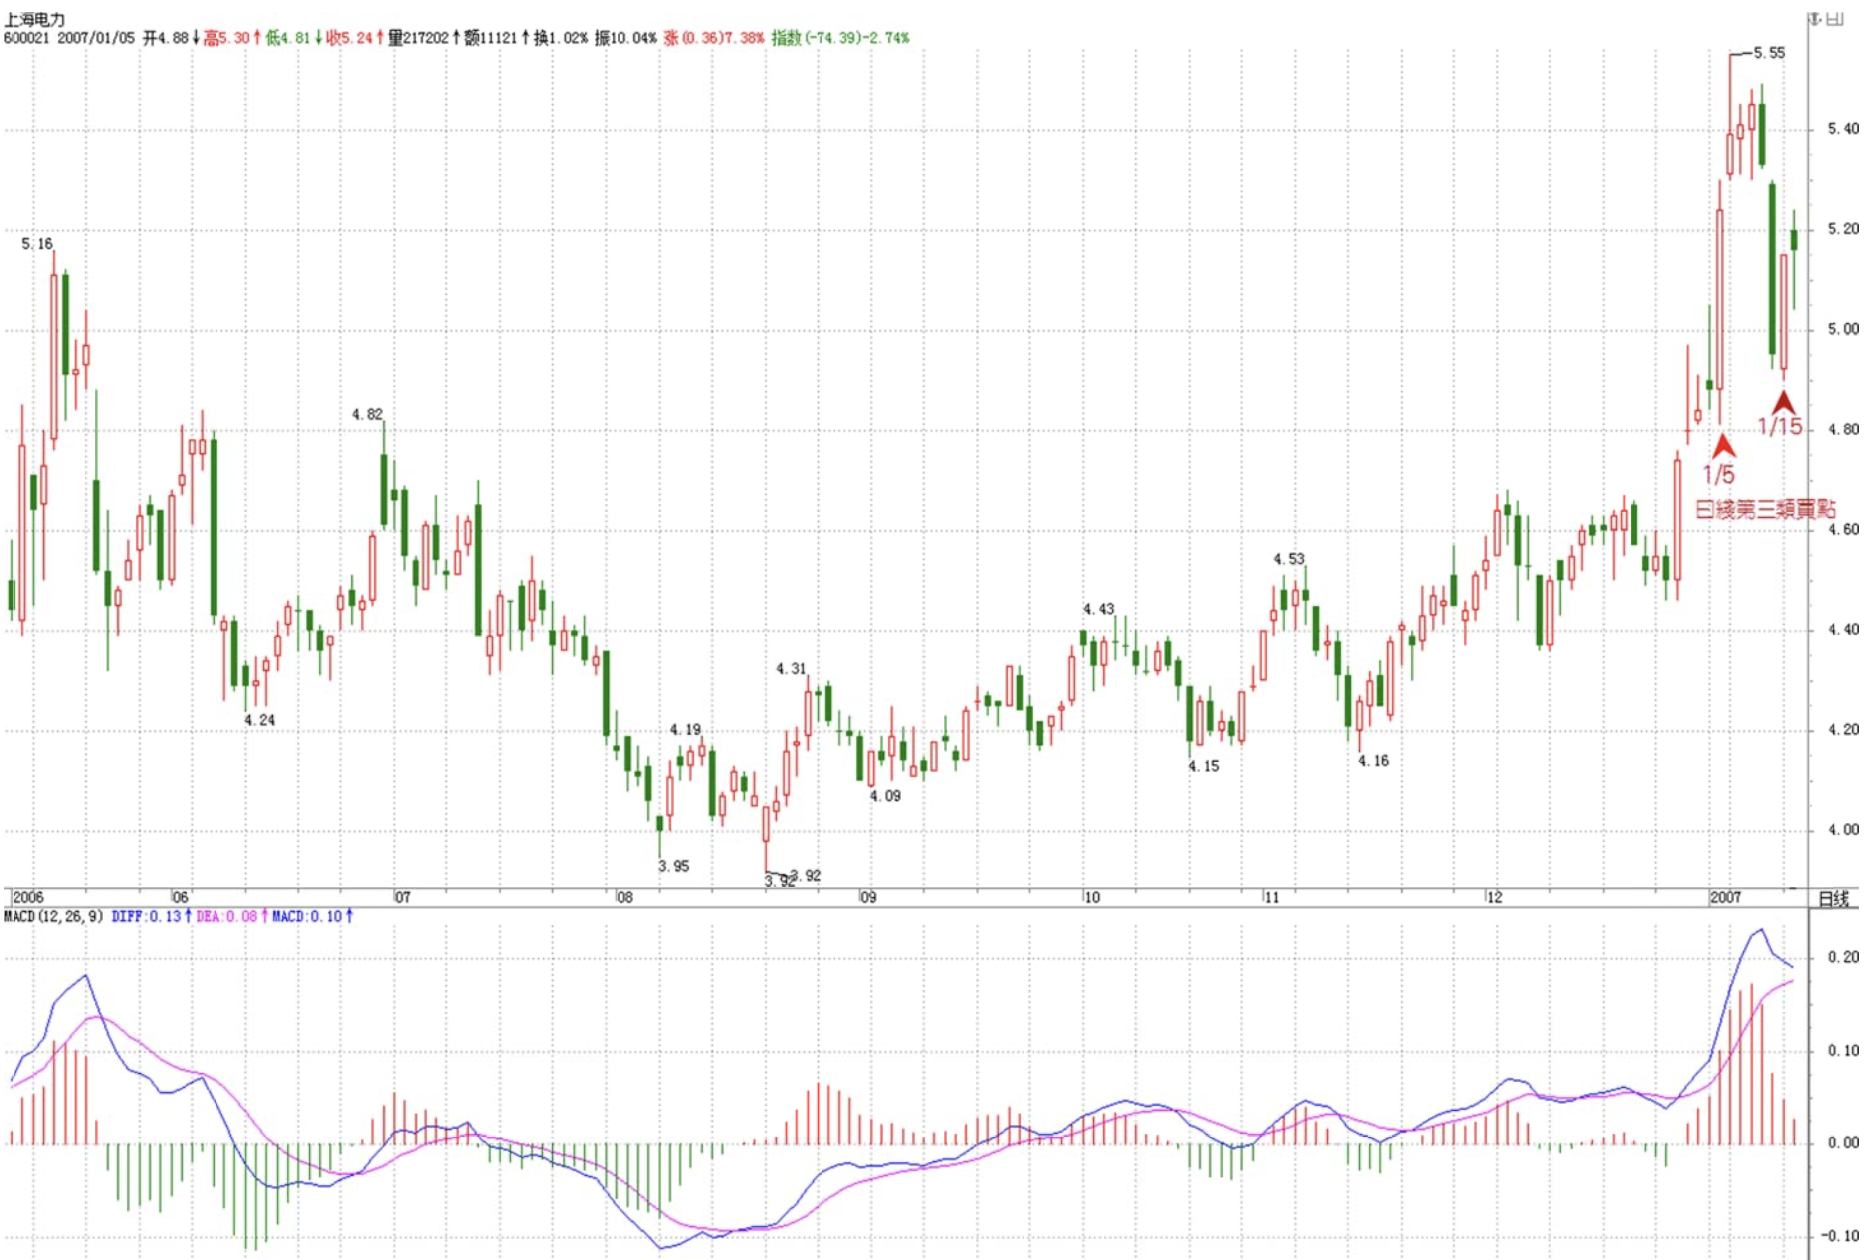1868x1260 pixels.
Task: Click the DEA:0.08 indicator value
Action: 232,916
